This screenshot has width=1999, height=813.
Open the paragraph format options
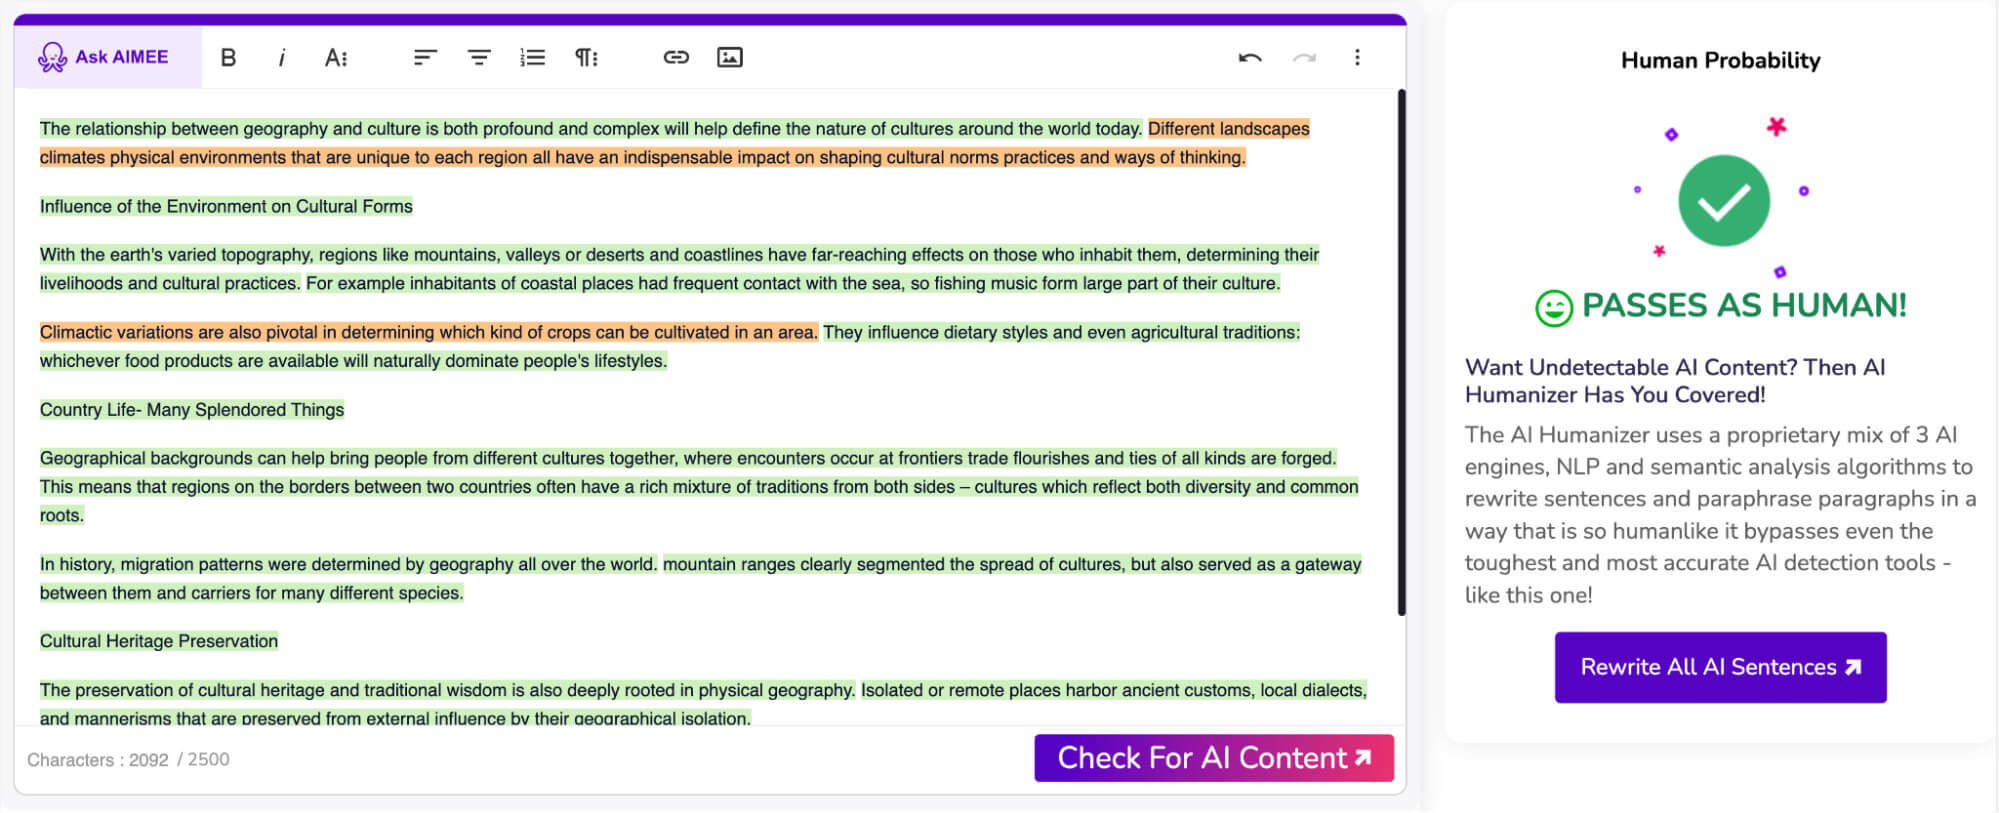(x=586, y=58)
